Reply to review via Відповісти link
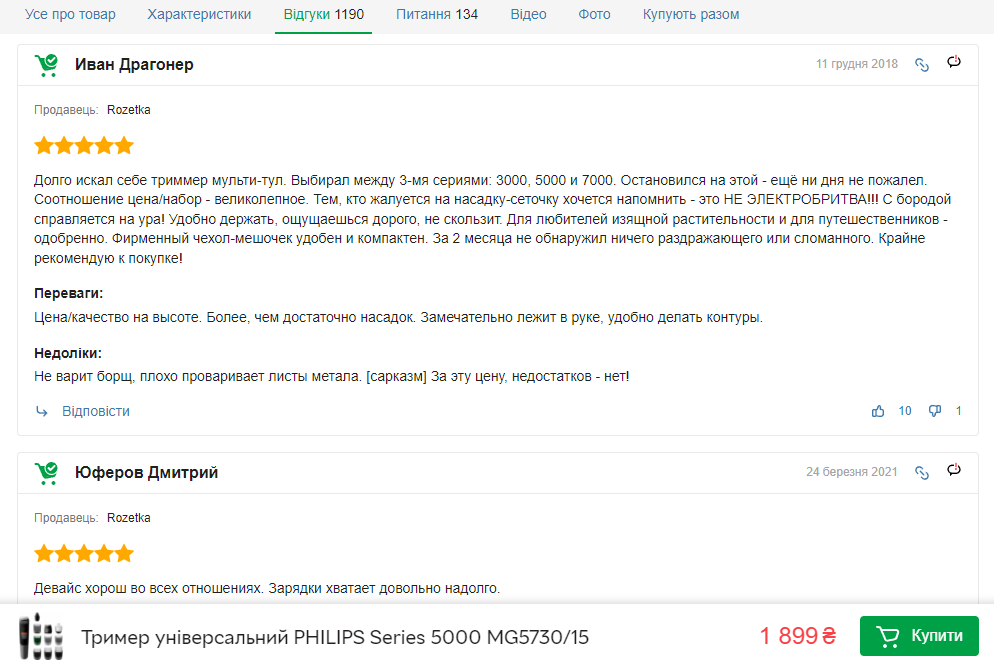 95,411
